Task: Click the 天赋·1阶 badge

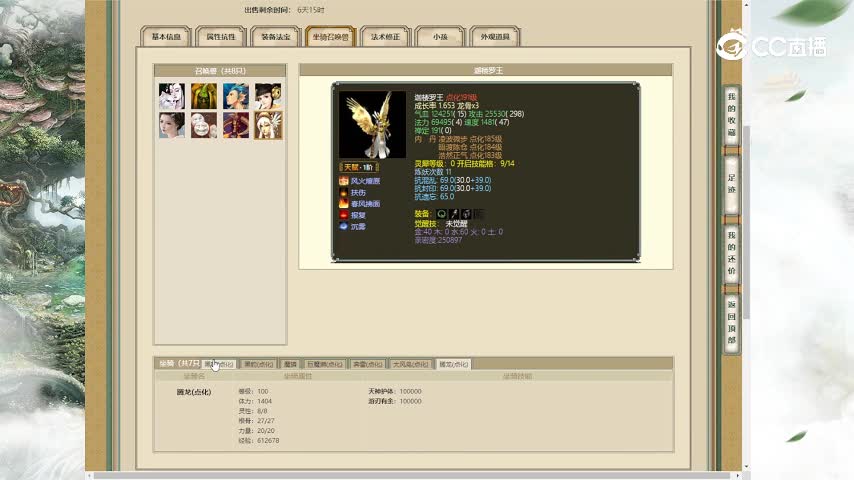Action: 359,167
